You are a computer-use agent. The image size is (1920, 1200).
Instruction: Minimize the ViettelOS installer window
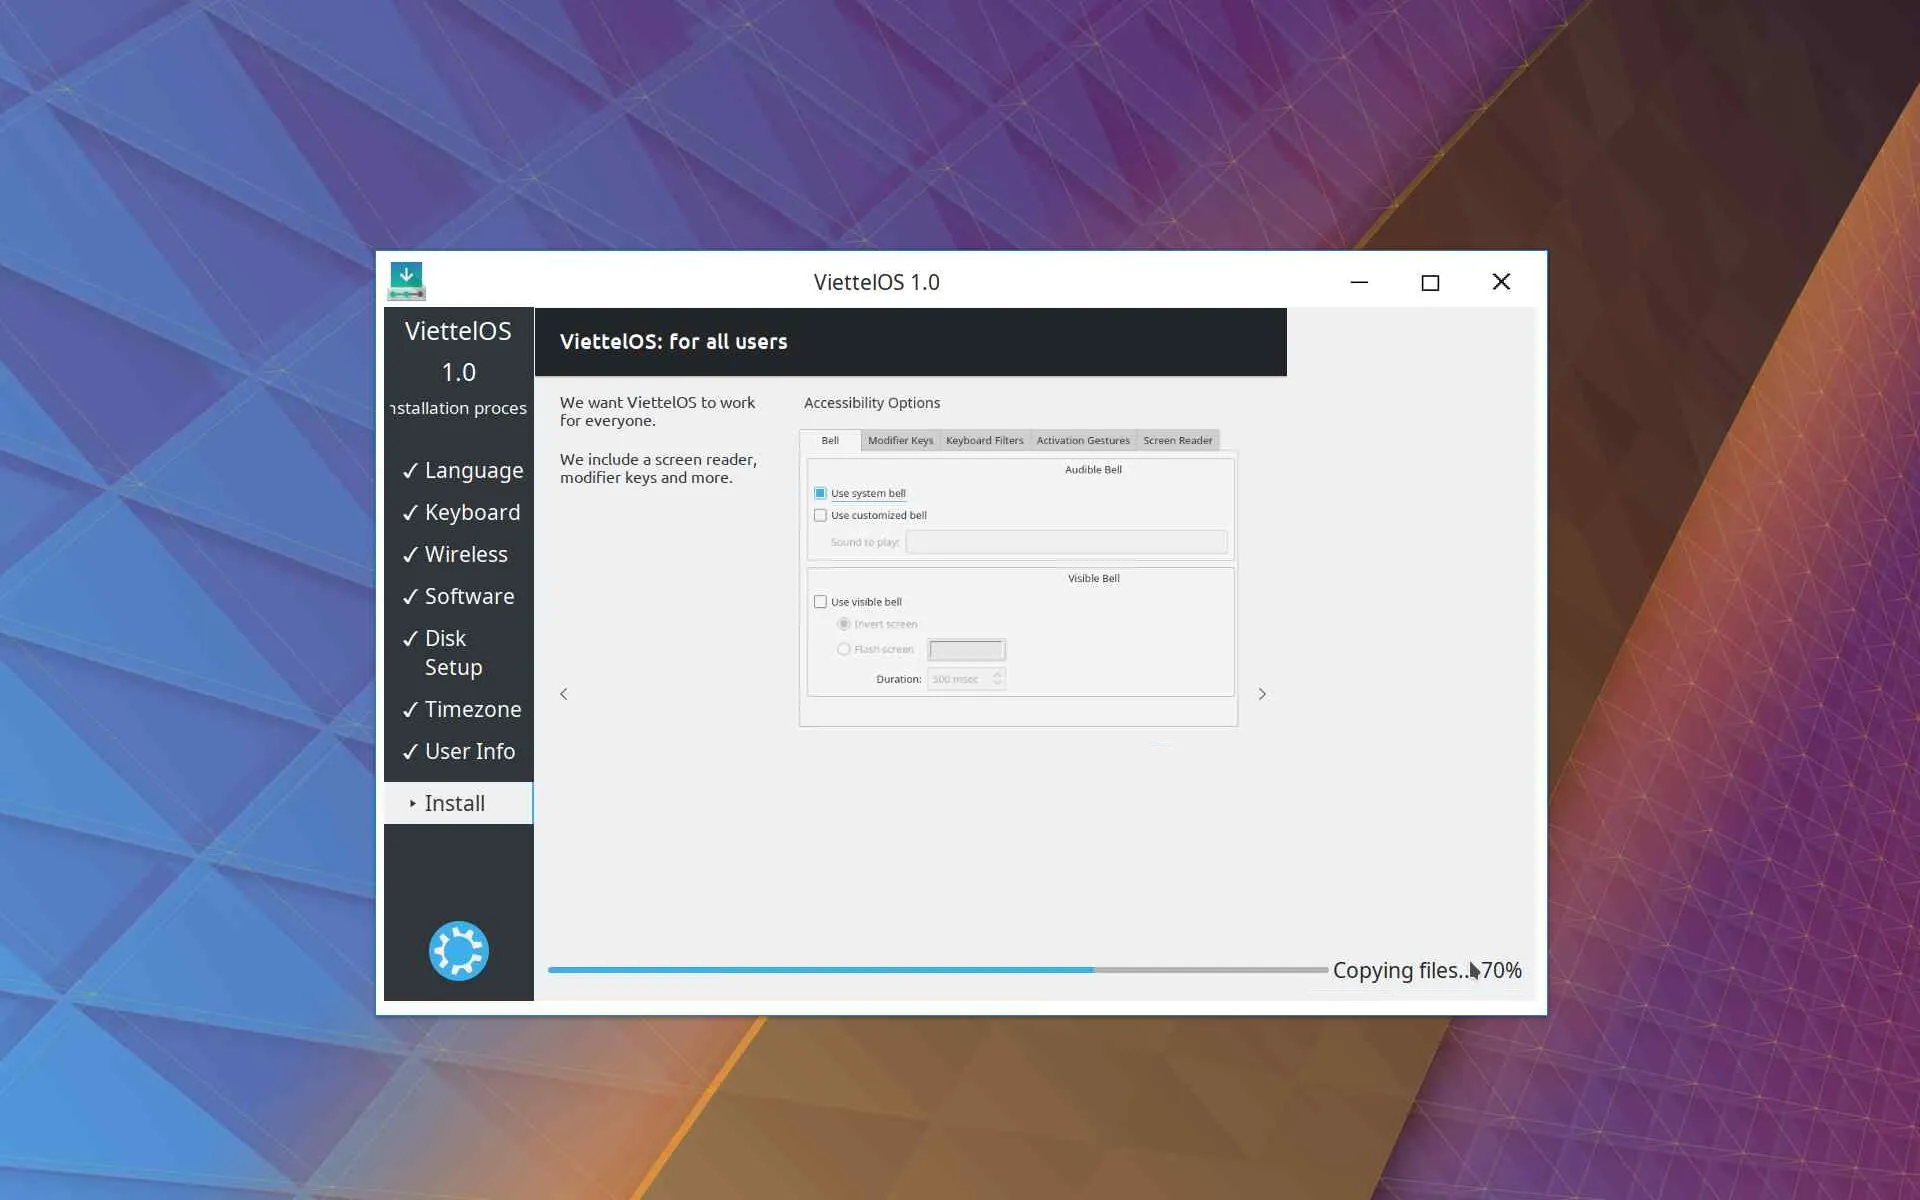1359,282
